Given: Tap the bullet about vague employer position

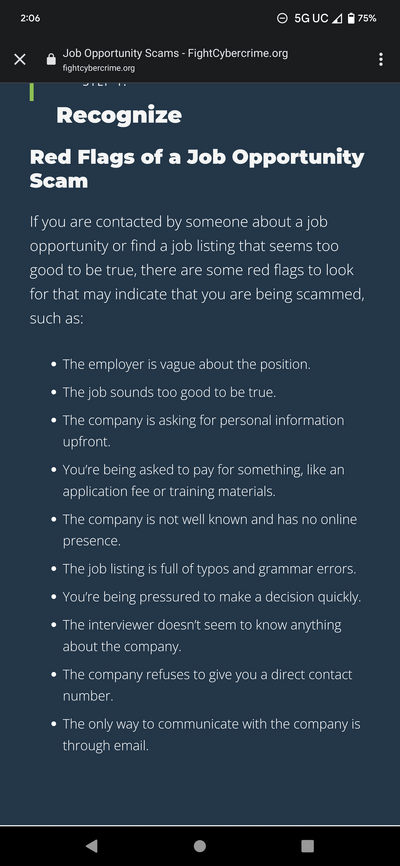Looking at the screenshot, I should (187, 365).
